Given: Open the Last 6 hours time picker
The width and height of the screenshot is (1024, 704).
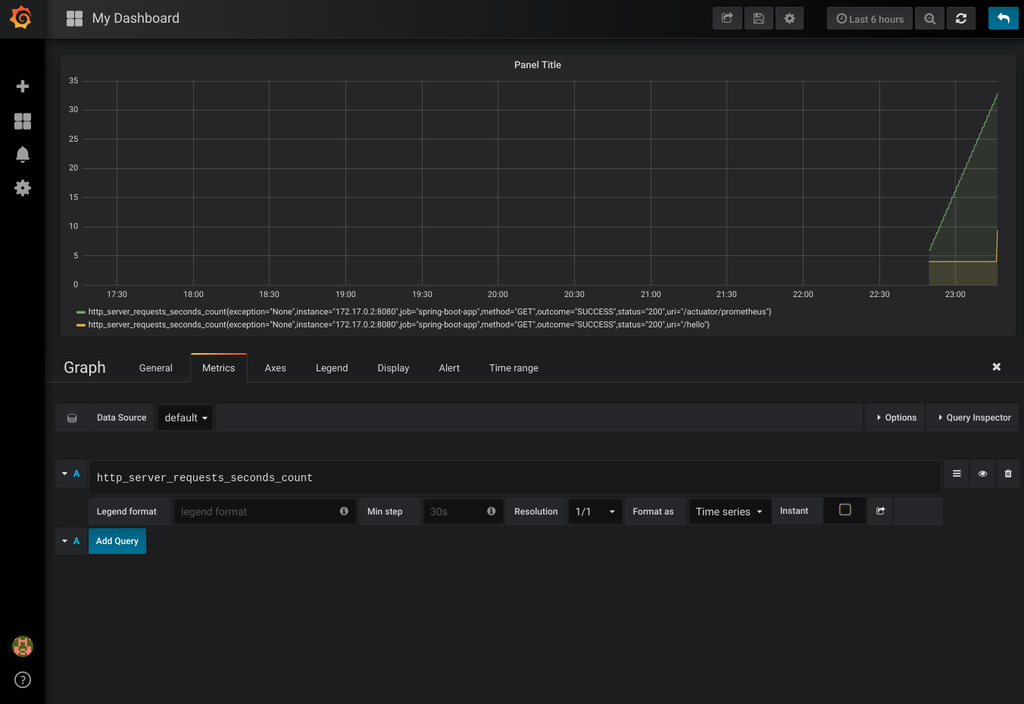Looking at the screenshot, I should [x=870, y=18].
